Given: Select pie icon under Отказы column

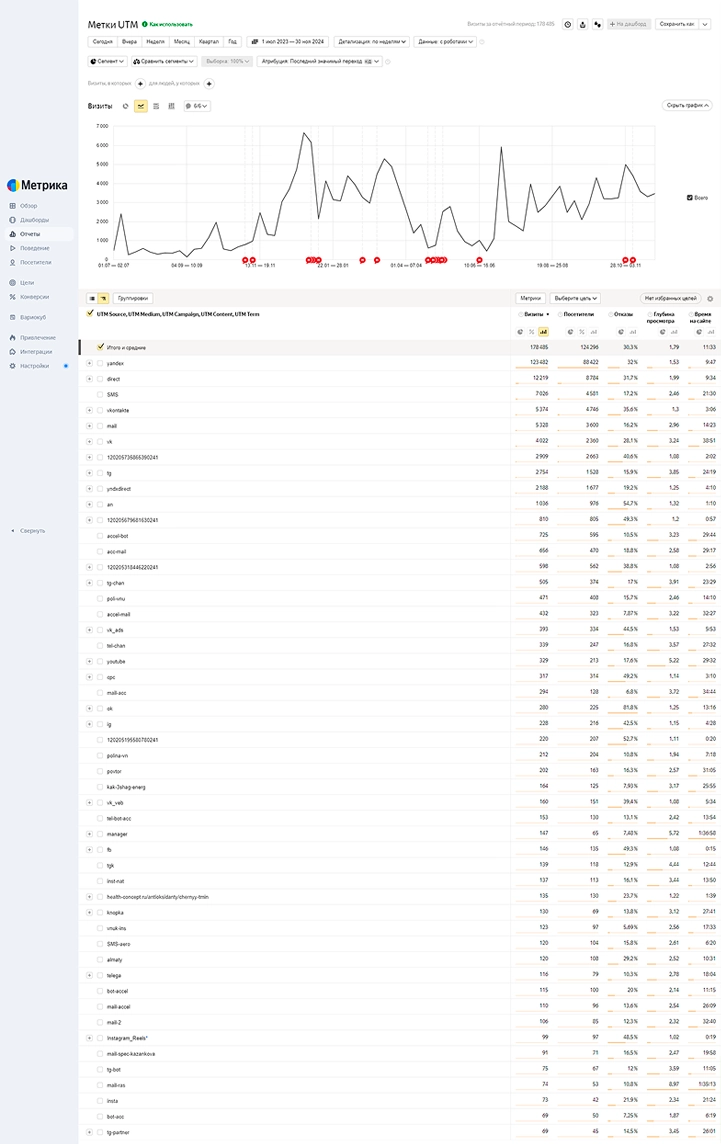Looking at the screenshot, I should coord(621,331).
